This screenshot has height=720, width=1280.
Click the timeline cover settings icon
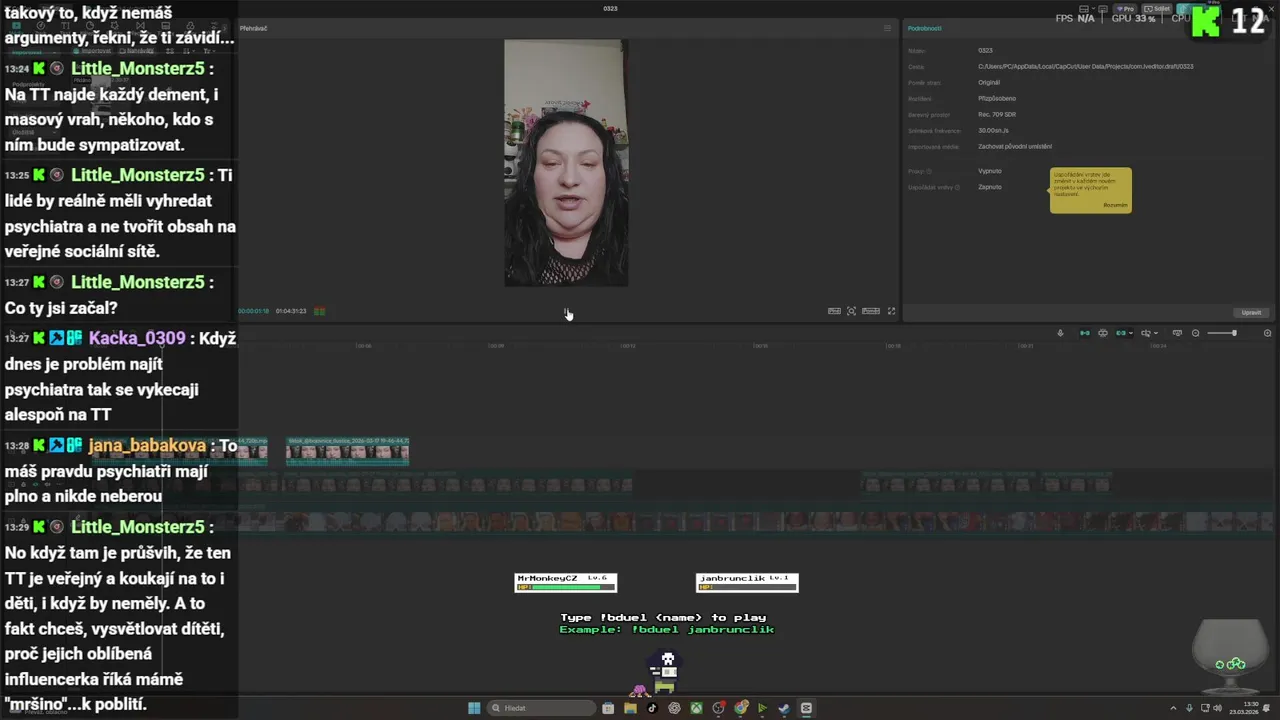[1177, 333]
